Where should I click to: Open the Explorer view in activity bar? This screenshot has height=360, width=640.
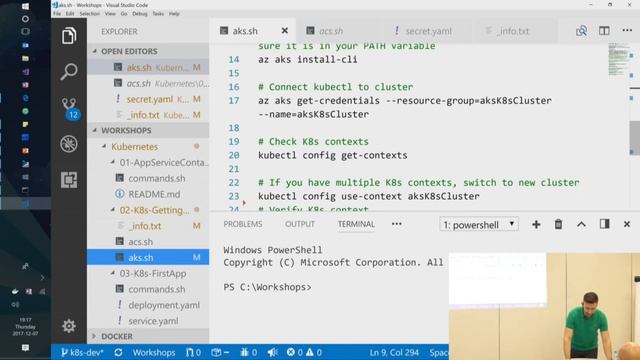[69, 36]
